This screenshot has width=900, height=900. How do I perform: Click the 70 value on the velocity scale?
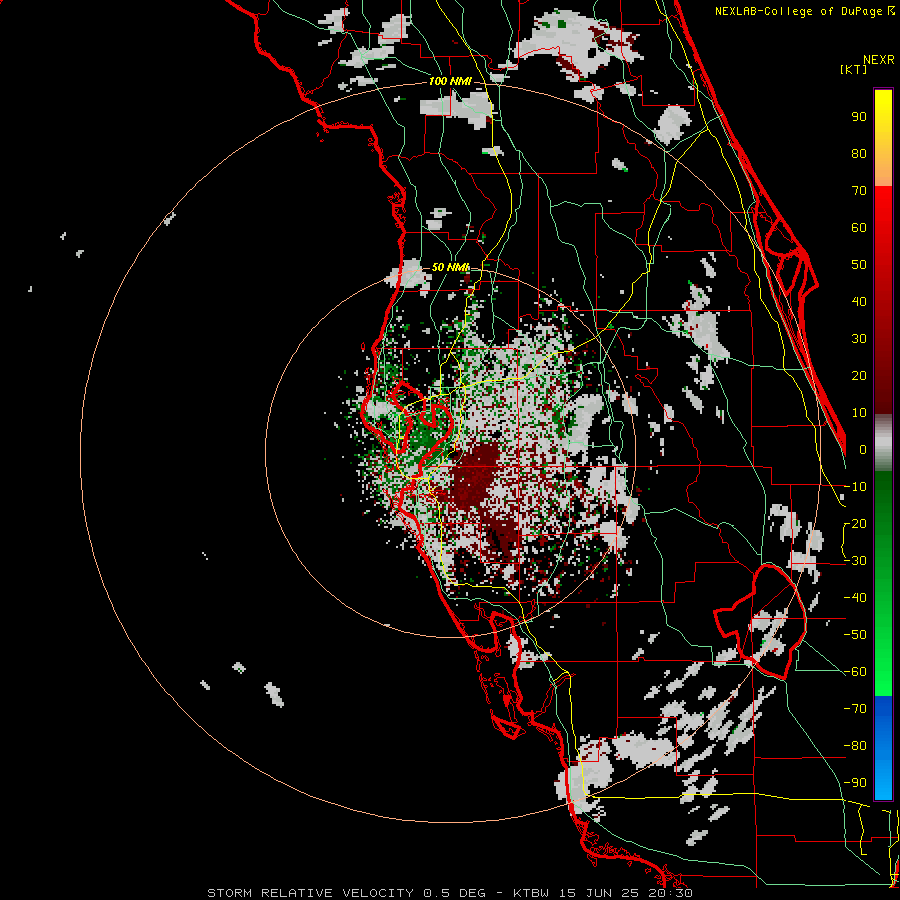pos(859,191)
